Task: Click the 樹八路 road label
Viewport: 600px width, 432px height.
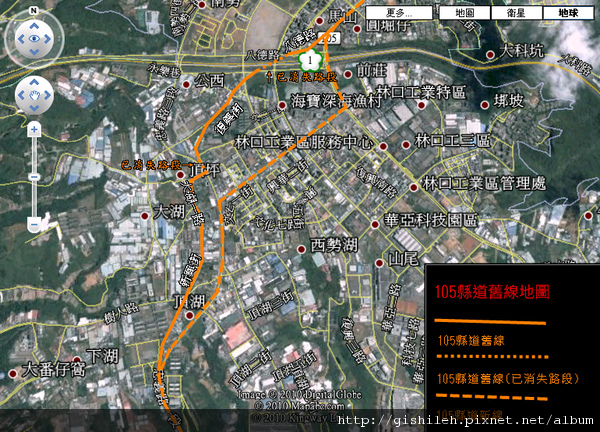Action: click(122, 315)
